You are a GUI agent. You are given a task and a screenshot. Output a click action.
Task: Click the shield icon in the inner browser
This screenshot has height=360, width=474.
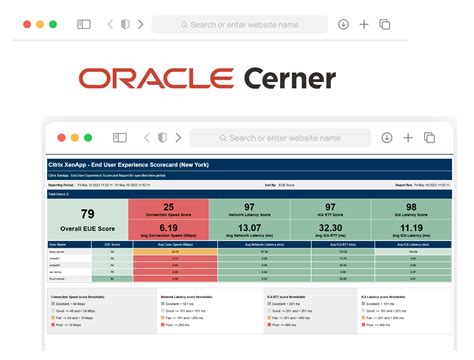pyautogui.click(x=162, y=138)
